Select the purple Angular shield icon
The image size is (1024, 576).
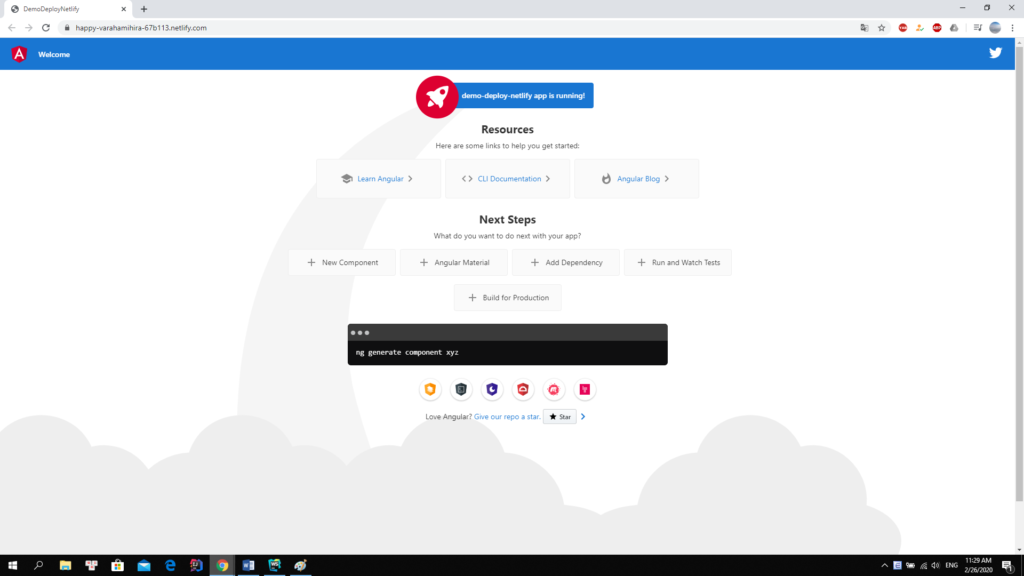(x=492, y=389)
